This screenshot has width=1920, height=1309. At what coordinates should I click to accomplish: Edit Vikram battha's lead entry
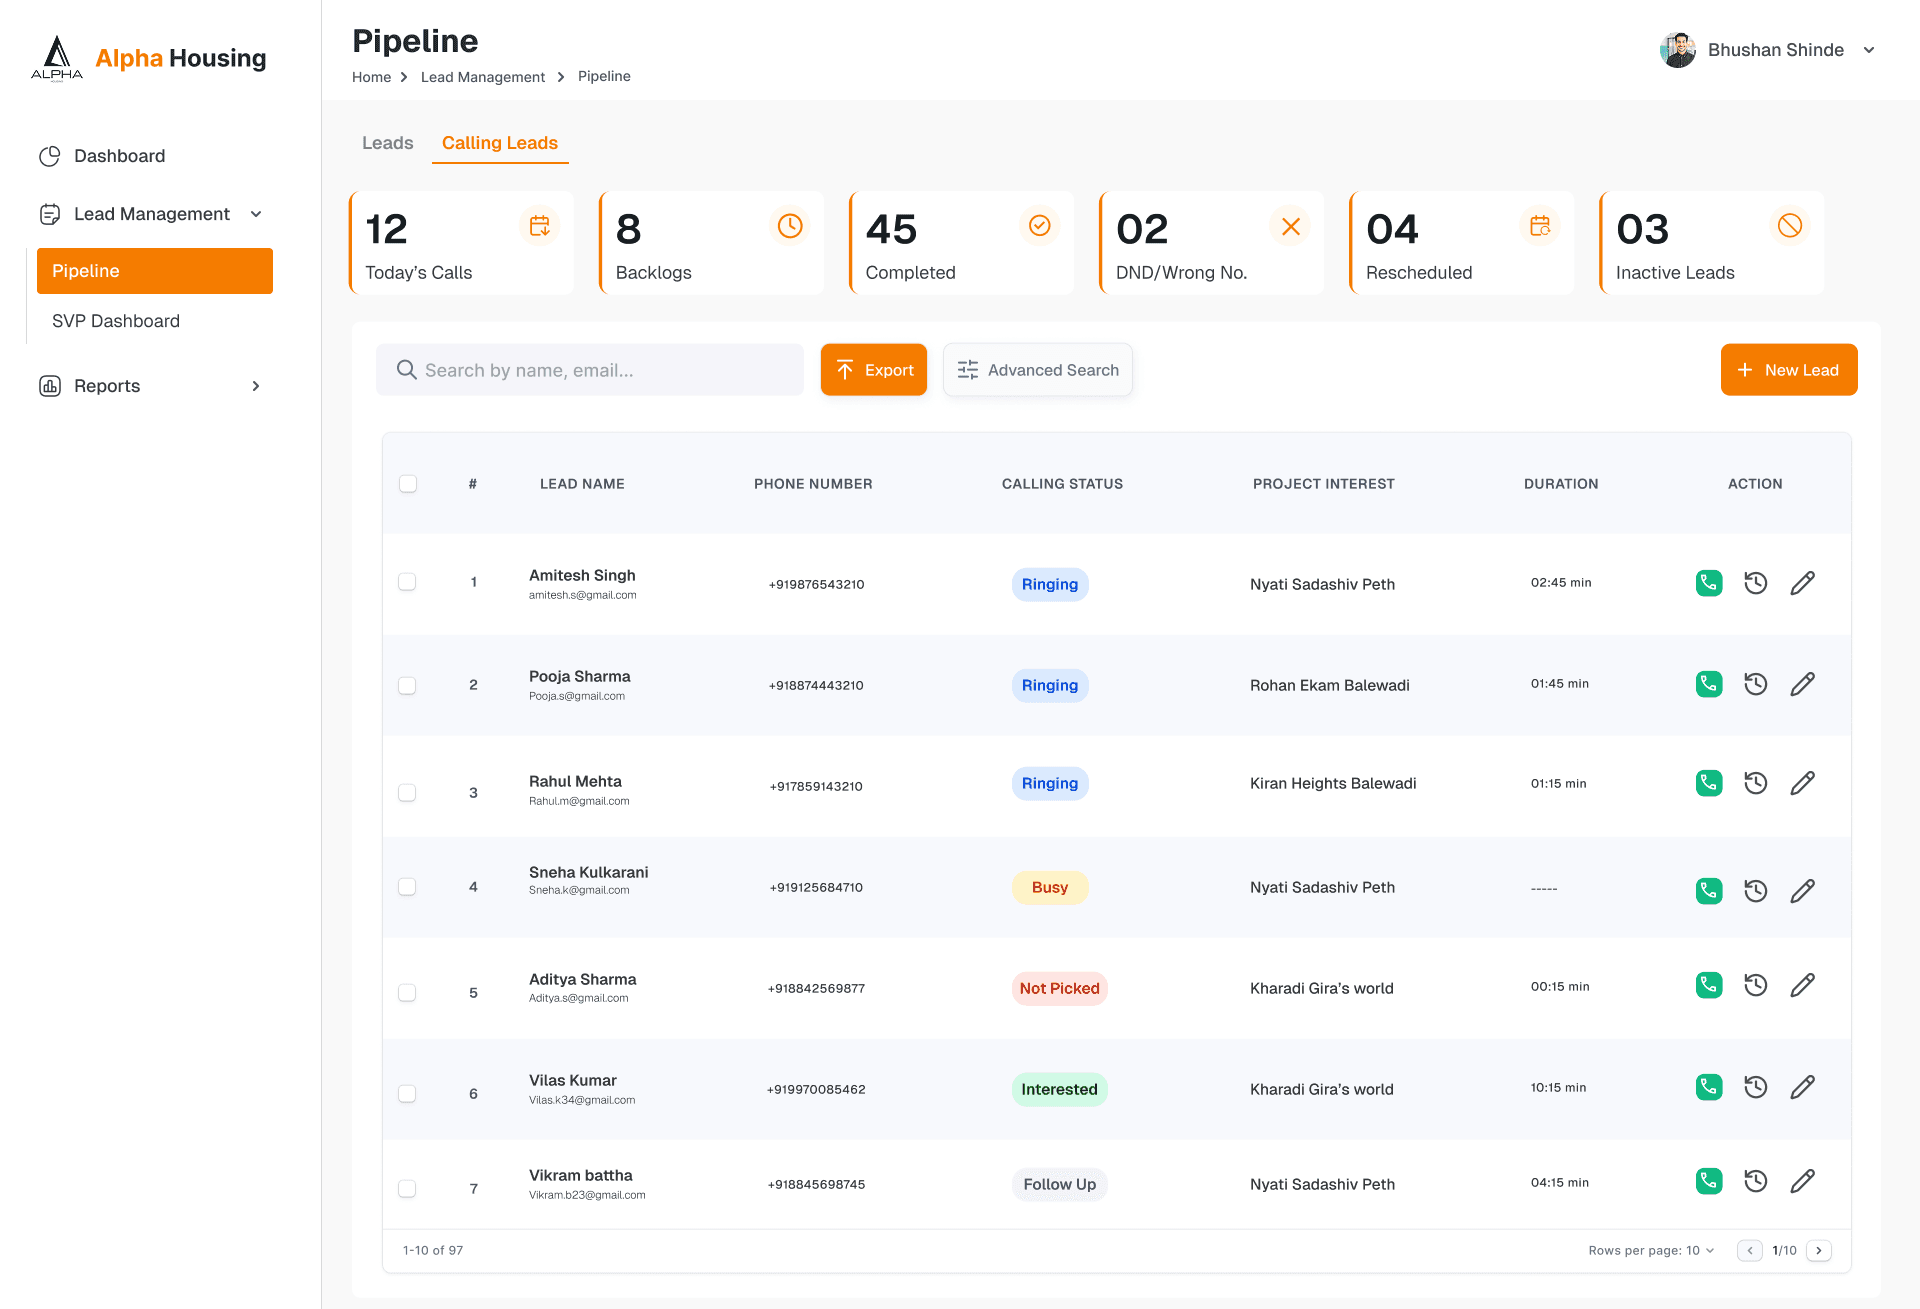pyautogui.click(x=1802, y=1181)
